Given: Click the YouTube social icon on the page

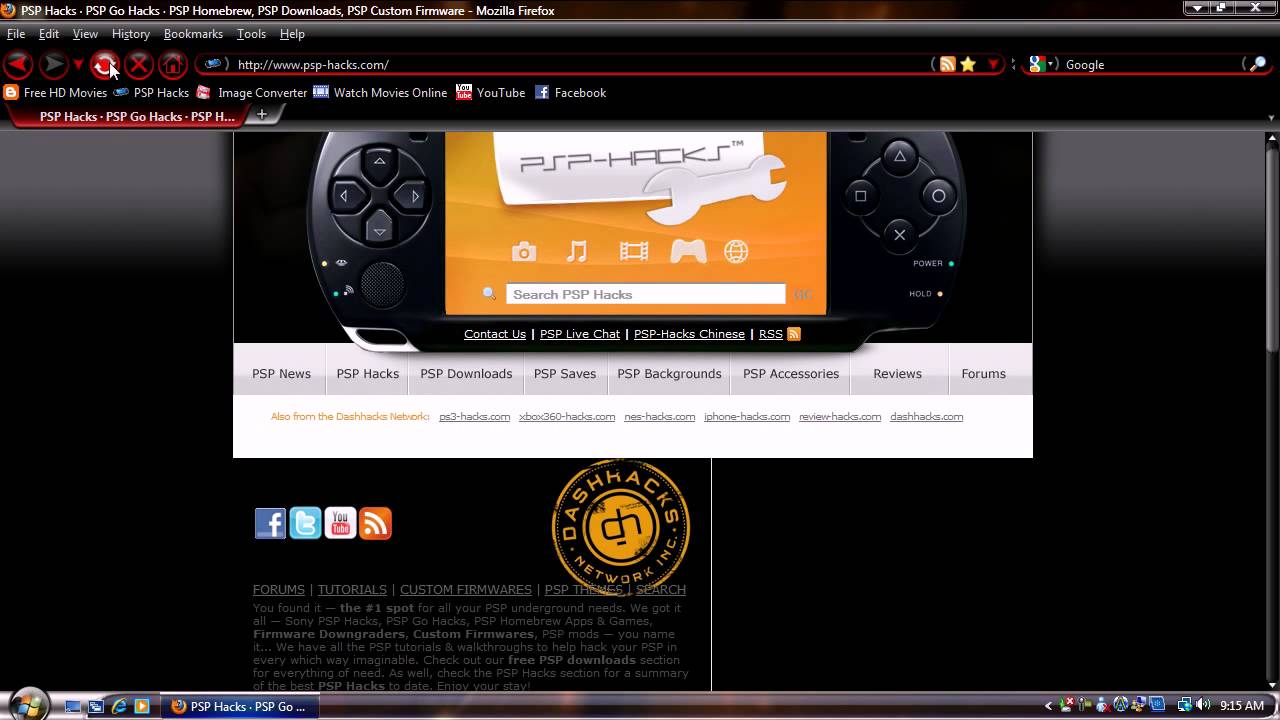Looking at the screenshot, I should coord(340,523).
